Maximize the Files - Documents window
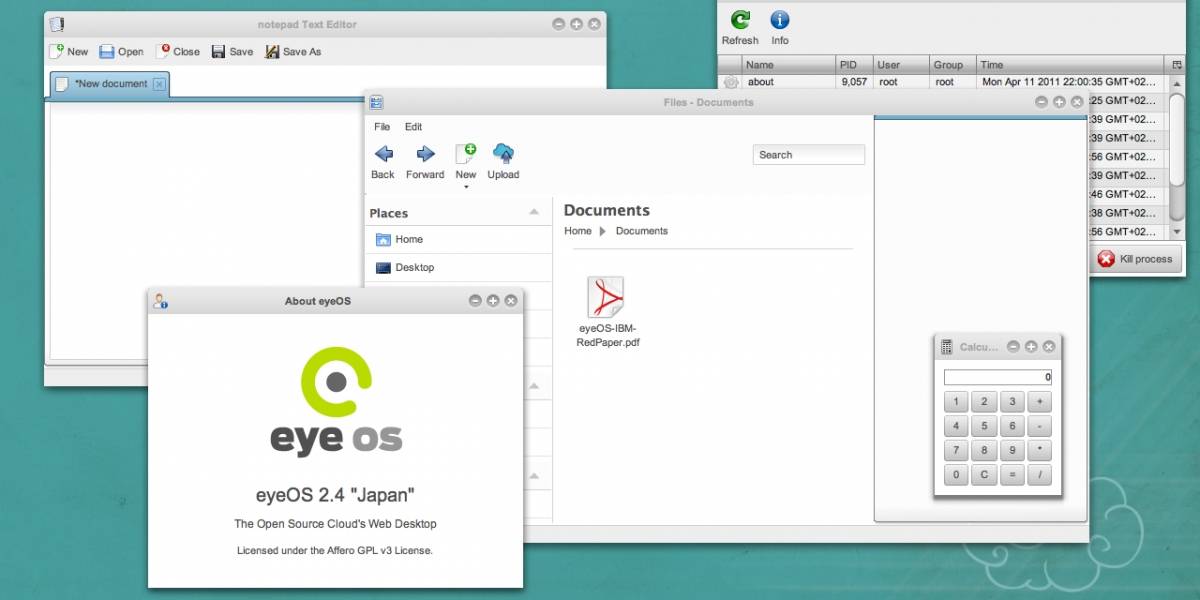 pos(1058,102)
